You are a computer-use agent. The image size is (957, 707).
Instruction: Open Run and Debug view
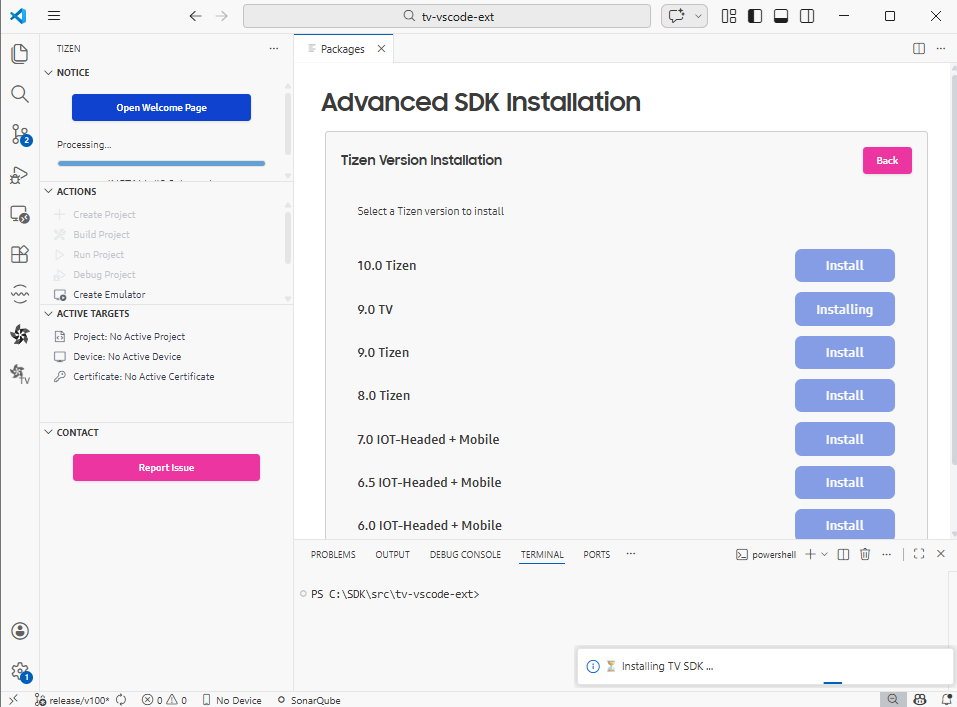[x=19, y=175]
